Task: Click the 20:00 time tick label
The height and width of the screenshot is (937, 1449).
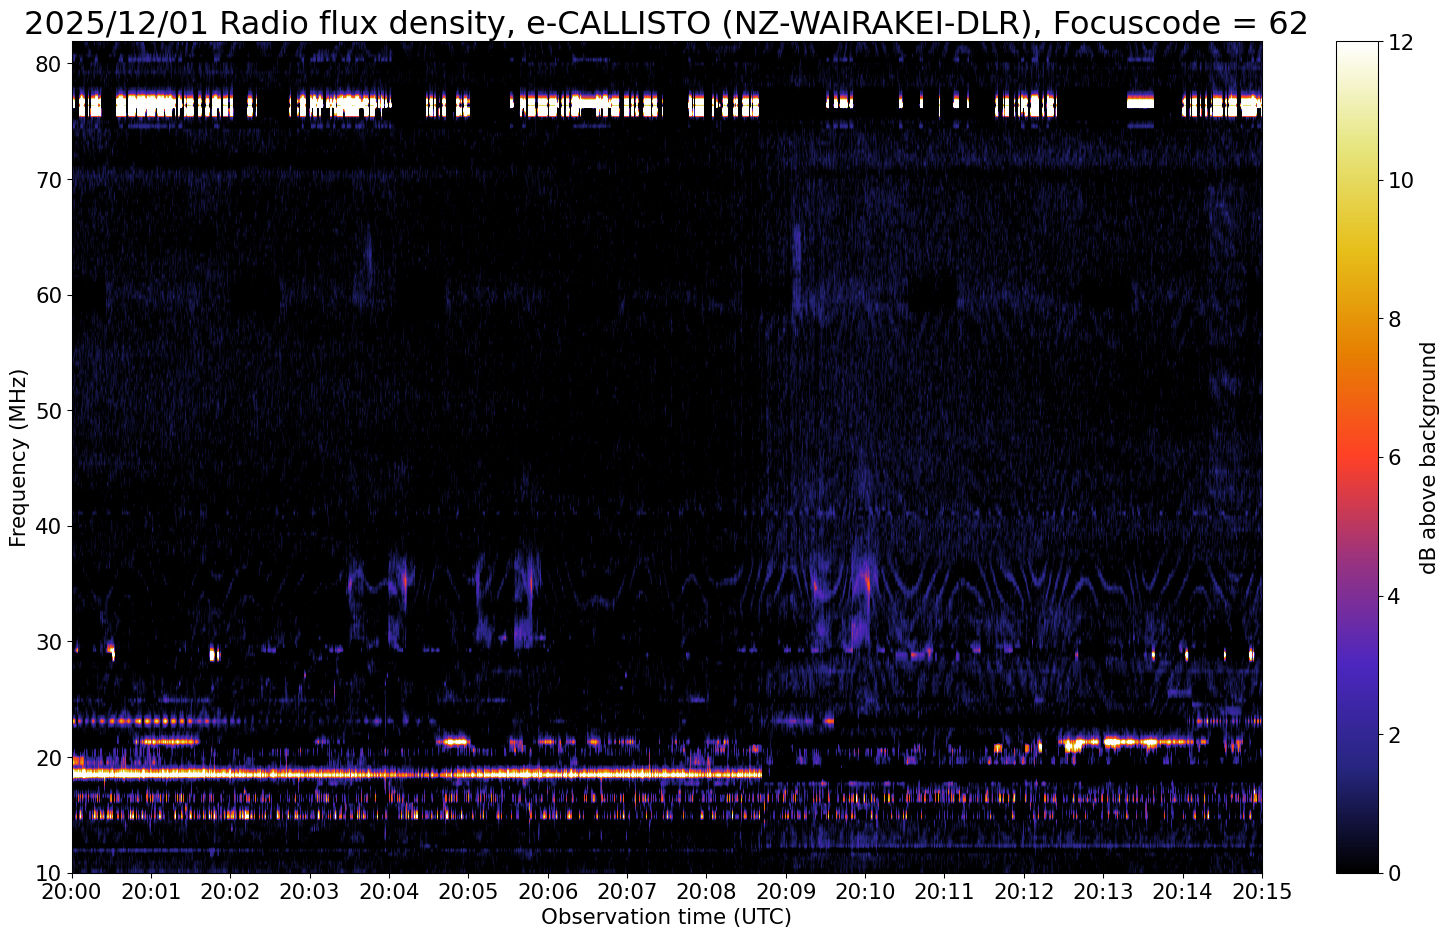Action: click(72, 891)
